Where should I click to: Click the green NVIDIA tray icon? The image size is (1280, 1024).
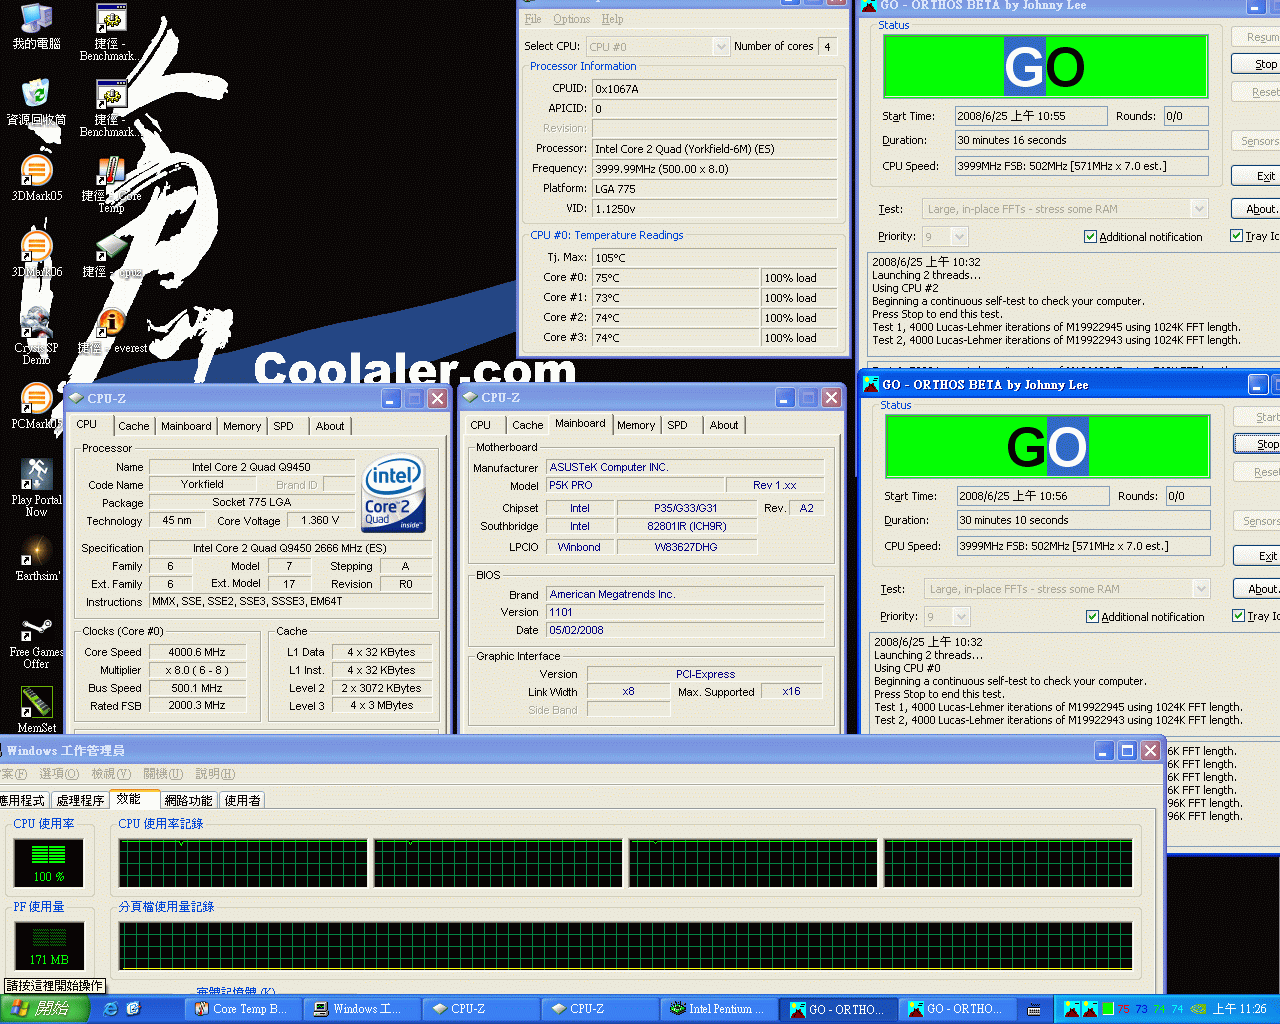1197,1009
